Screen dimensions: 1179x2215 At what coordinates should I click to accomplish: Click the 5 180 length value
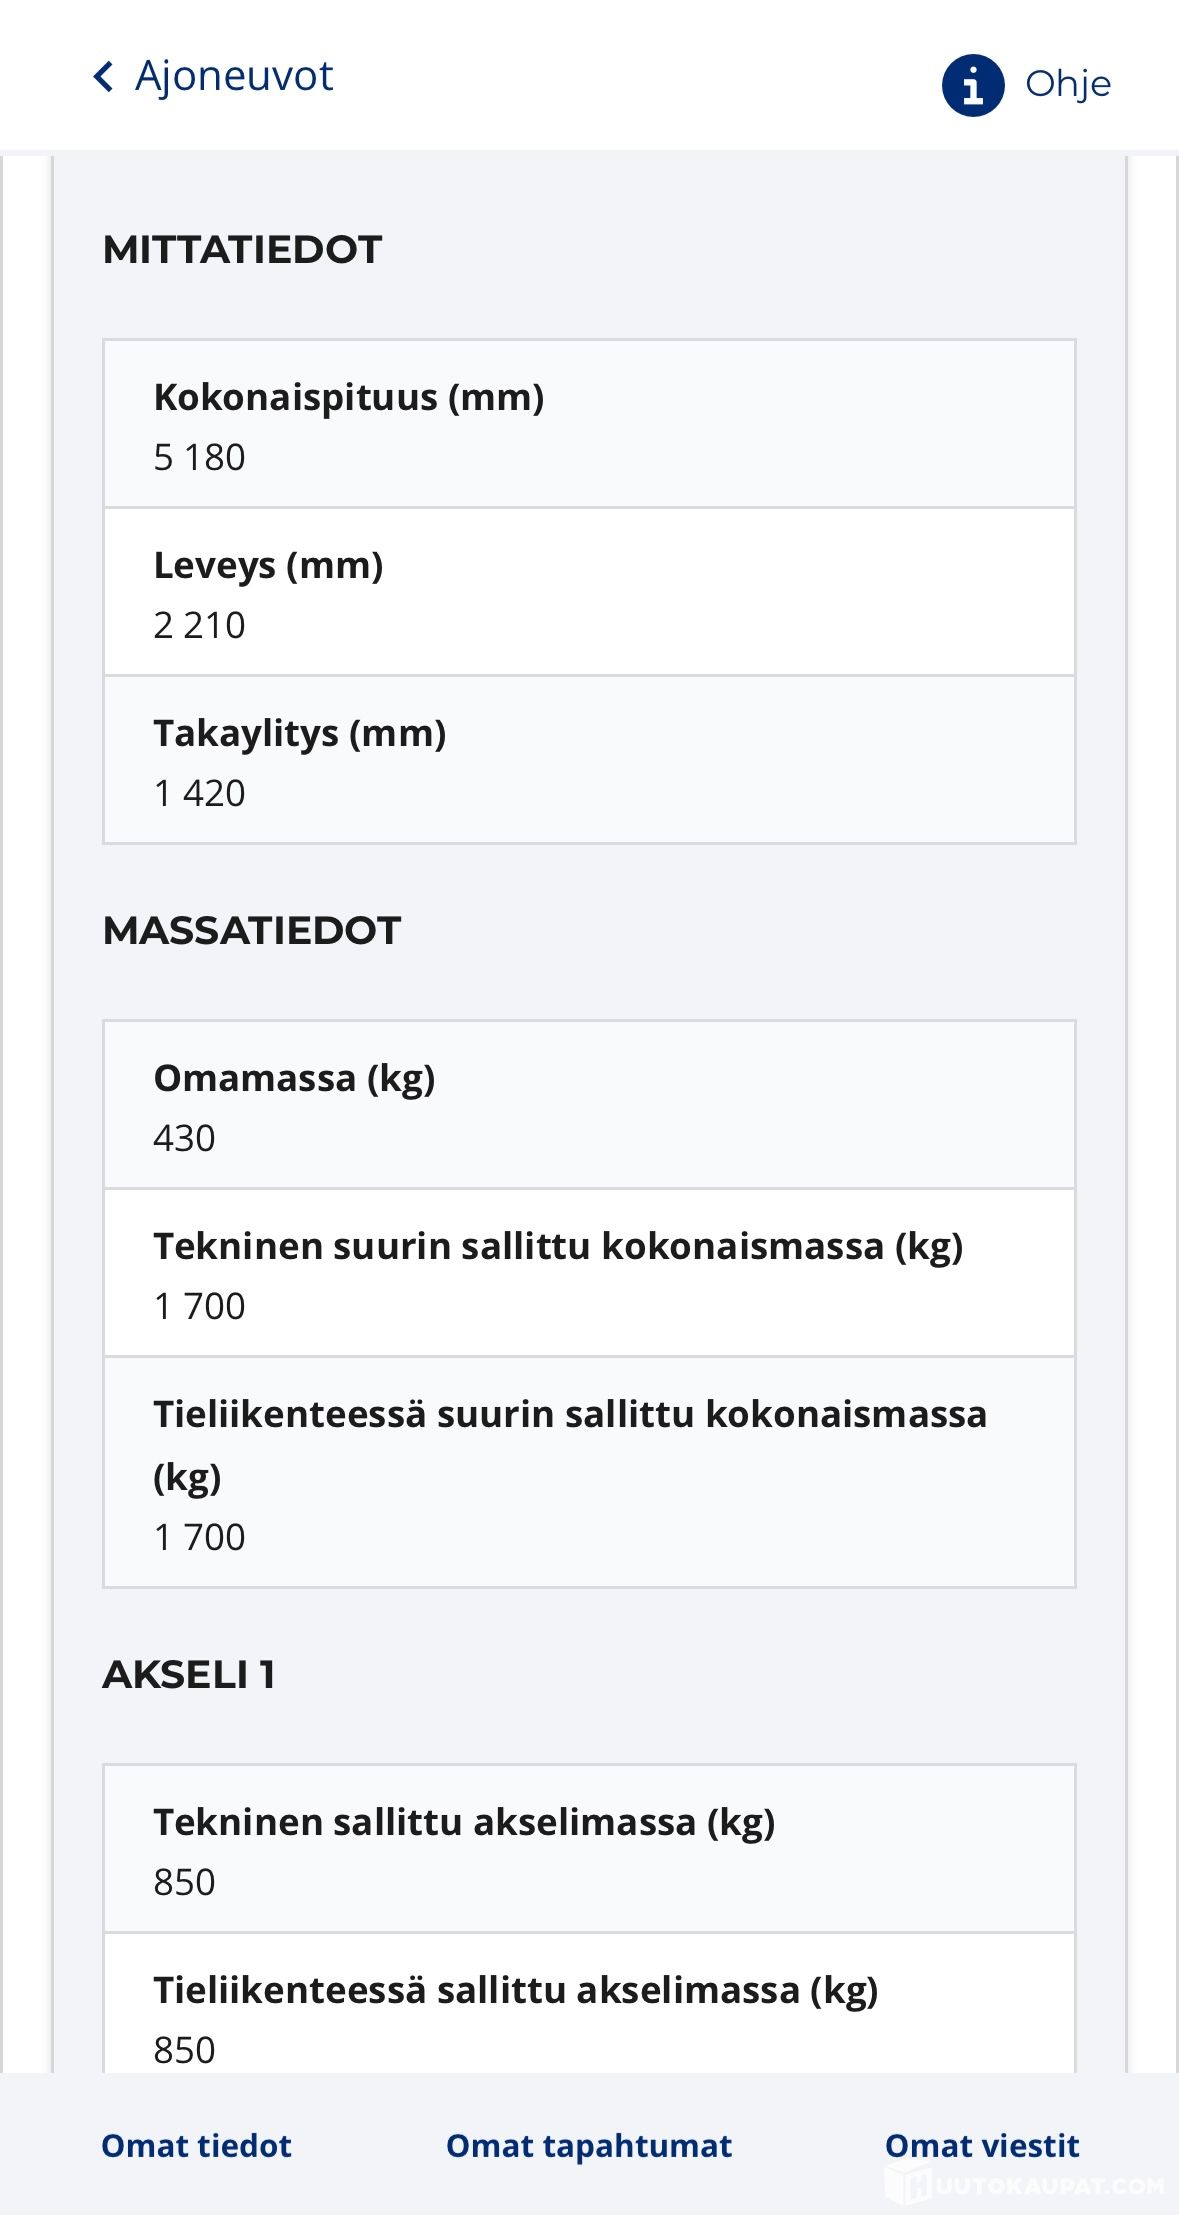click(199, 457)
